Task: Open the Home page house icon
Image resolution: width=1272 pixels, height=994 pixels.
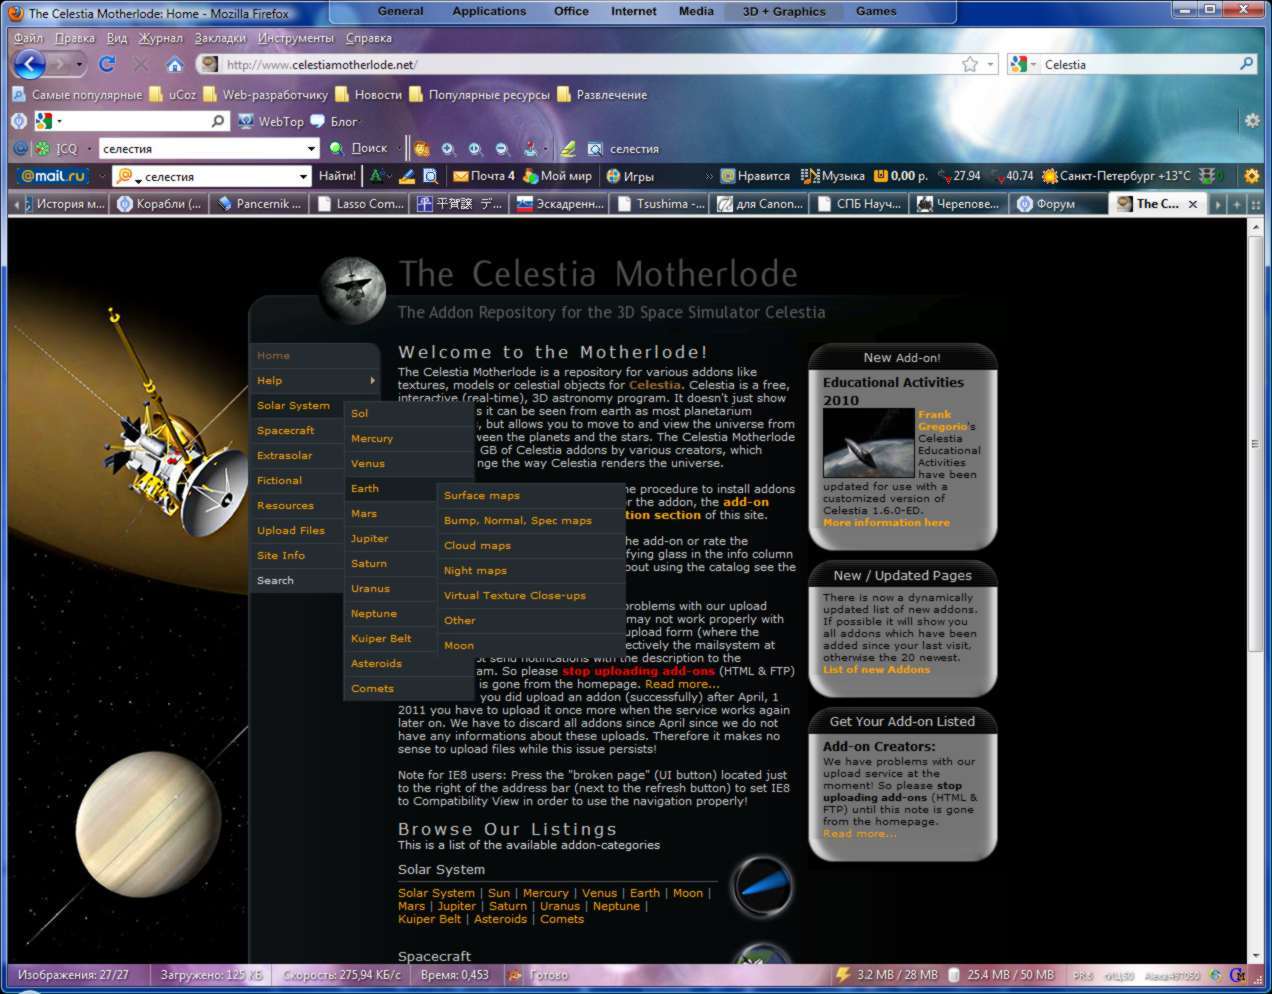Action: point(175,64)
